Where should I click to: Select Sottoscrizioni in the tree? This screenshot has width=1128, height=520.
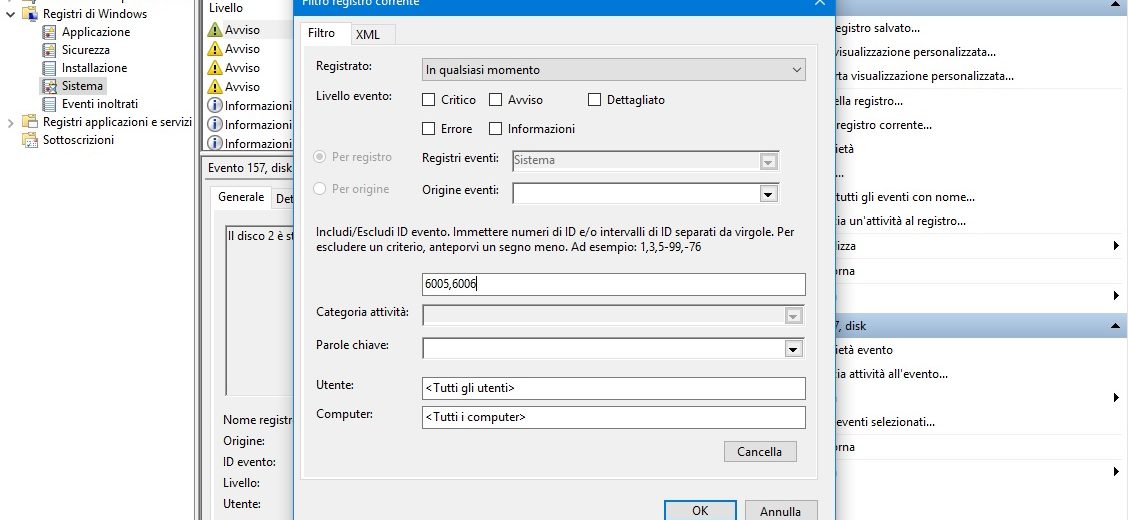[78, 140]
